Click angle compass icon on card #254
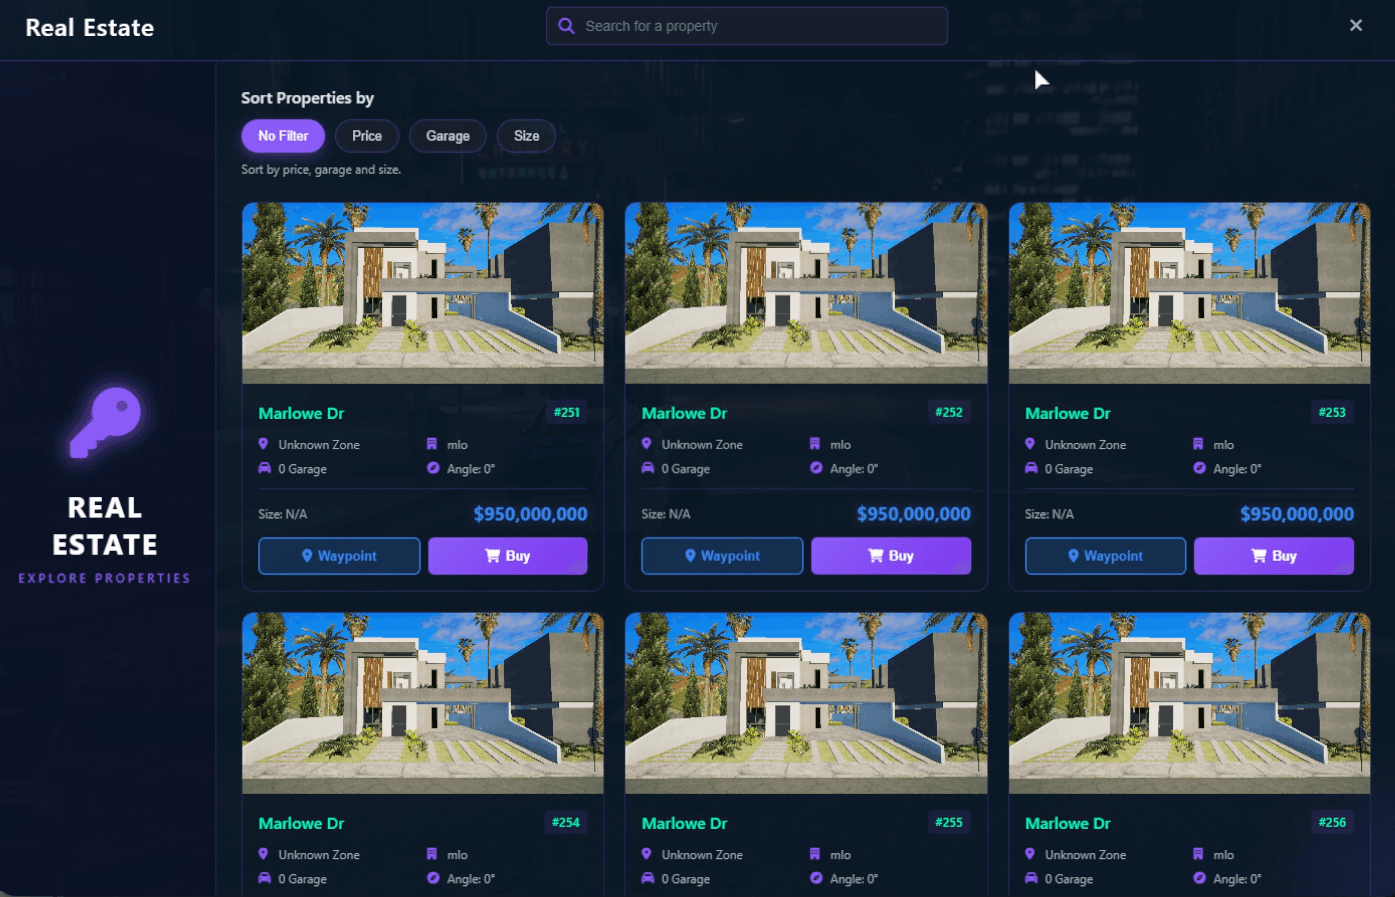1395x897 pixels. click(433, 878)
